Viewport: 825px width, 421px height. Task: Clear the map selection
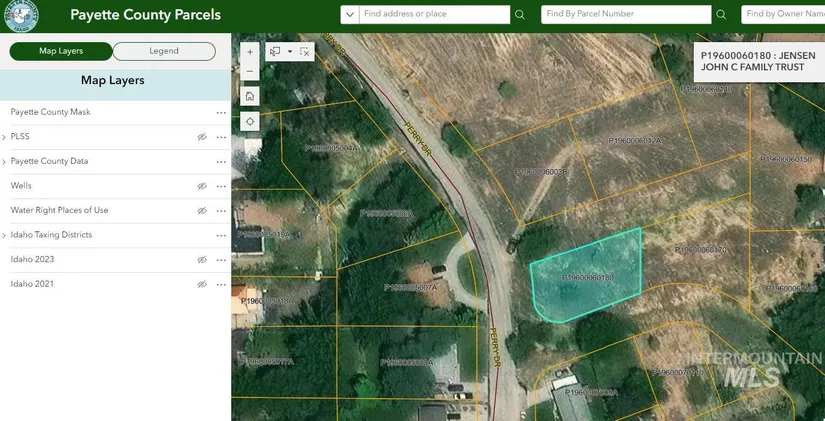tap(305, 51)
